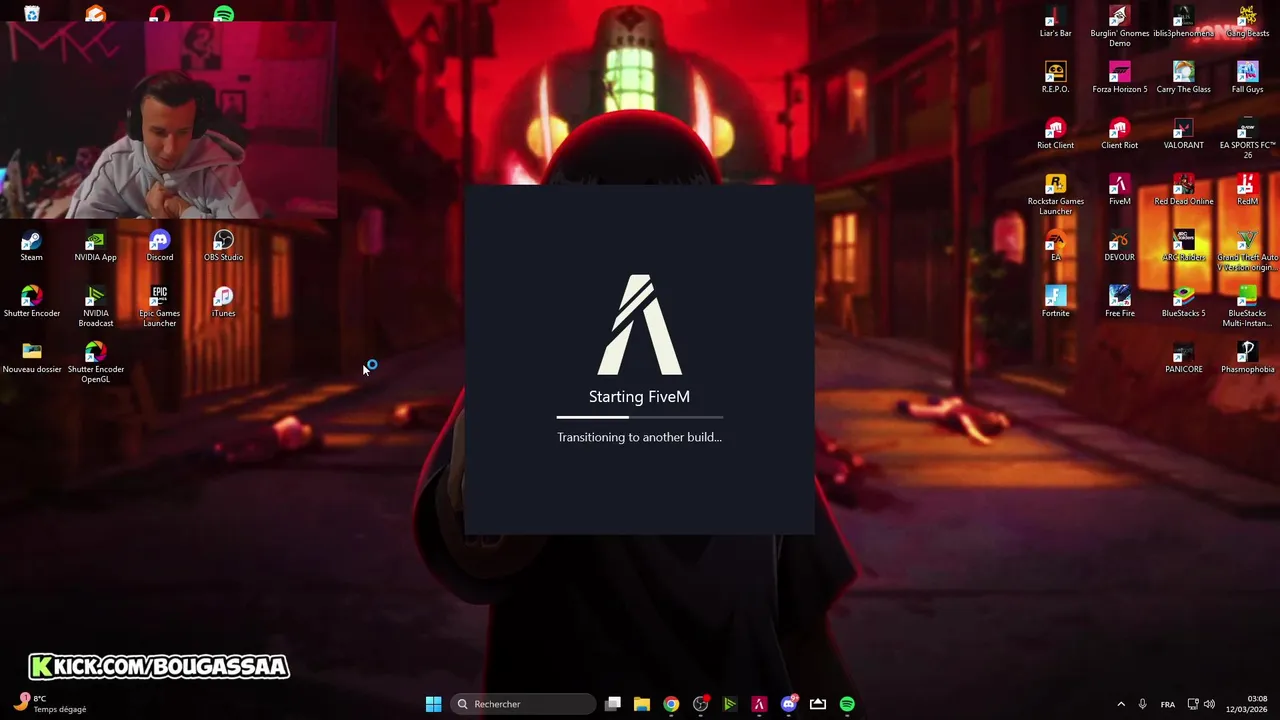The width and height of the screenshot is (1280, 720).
Task: Select the Free Fire shortcut
Action: [x=1119, y=302]
